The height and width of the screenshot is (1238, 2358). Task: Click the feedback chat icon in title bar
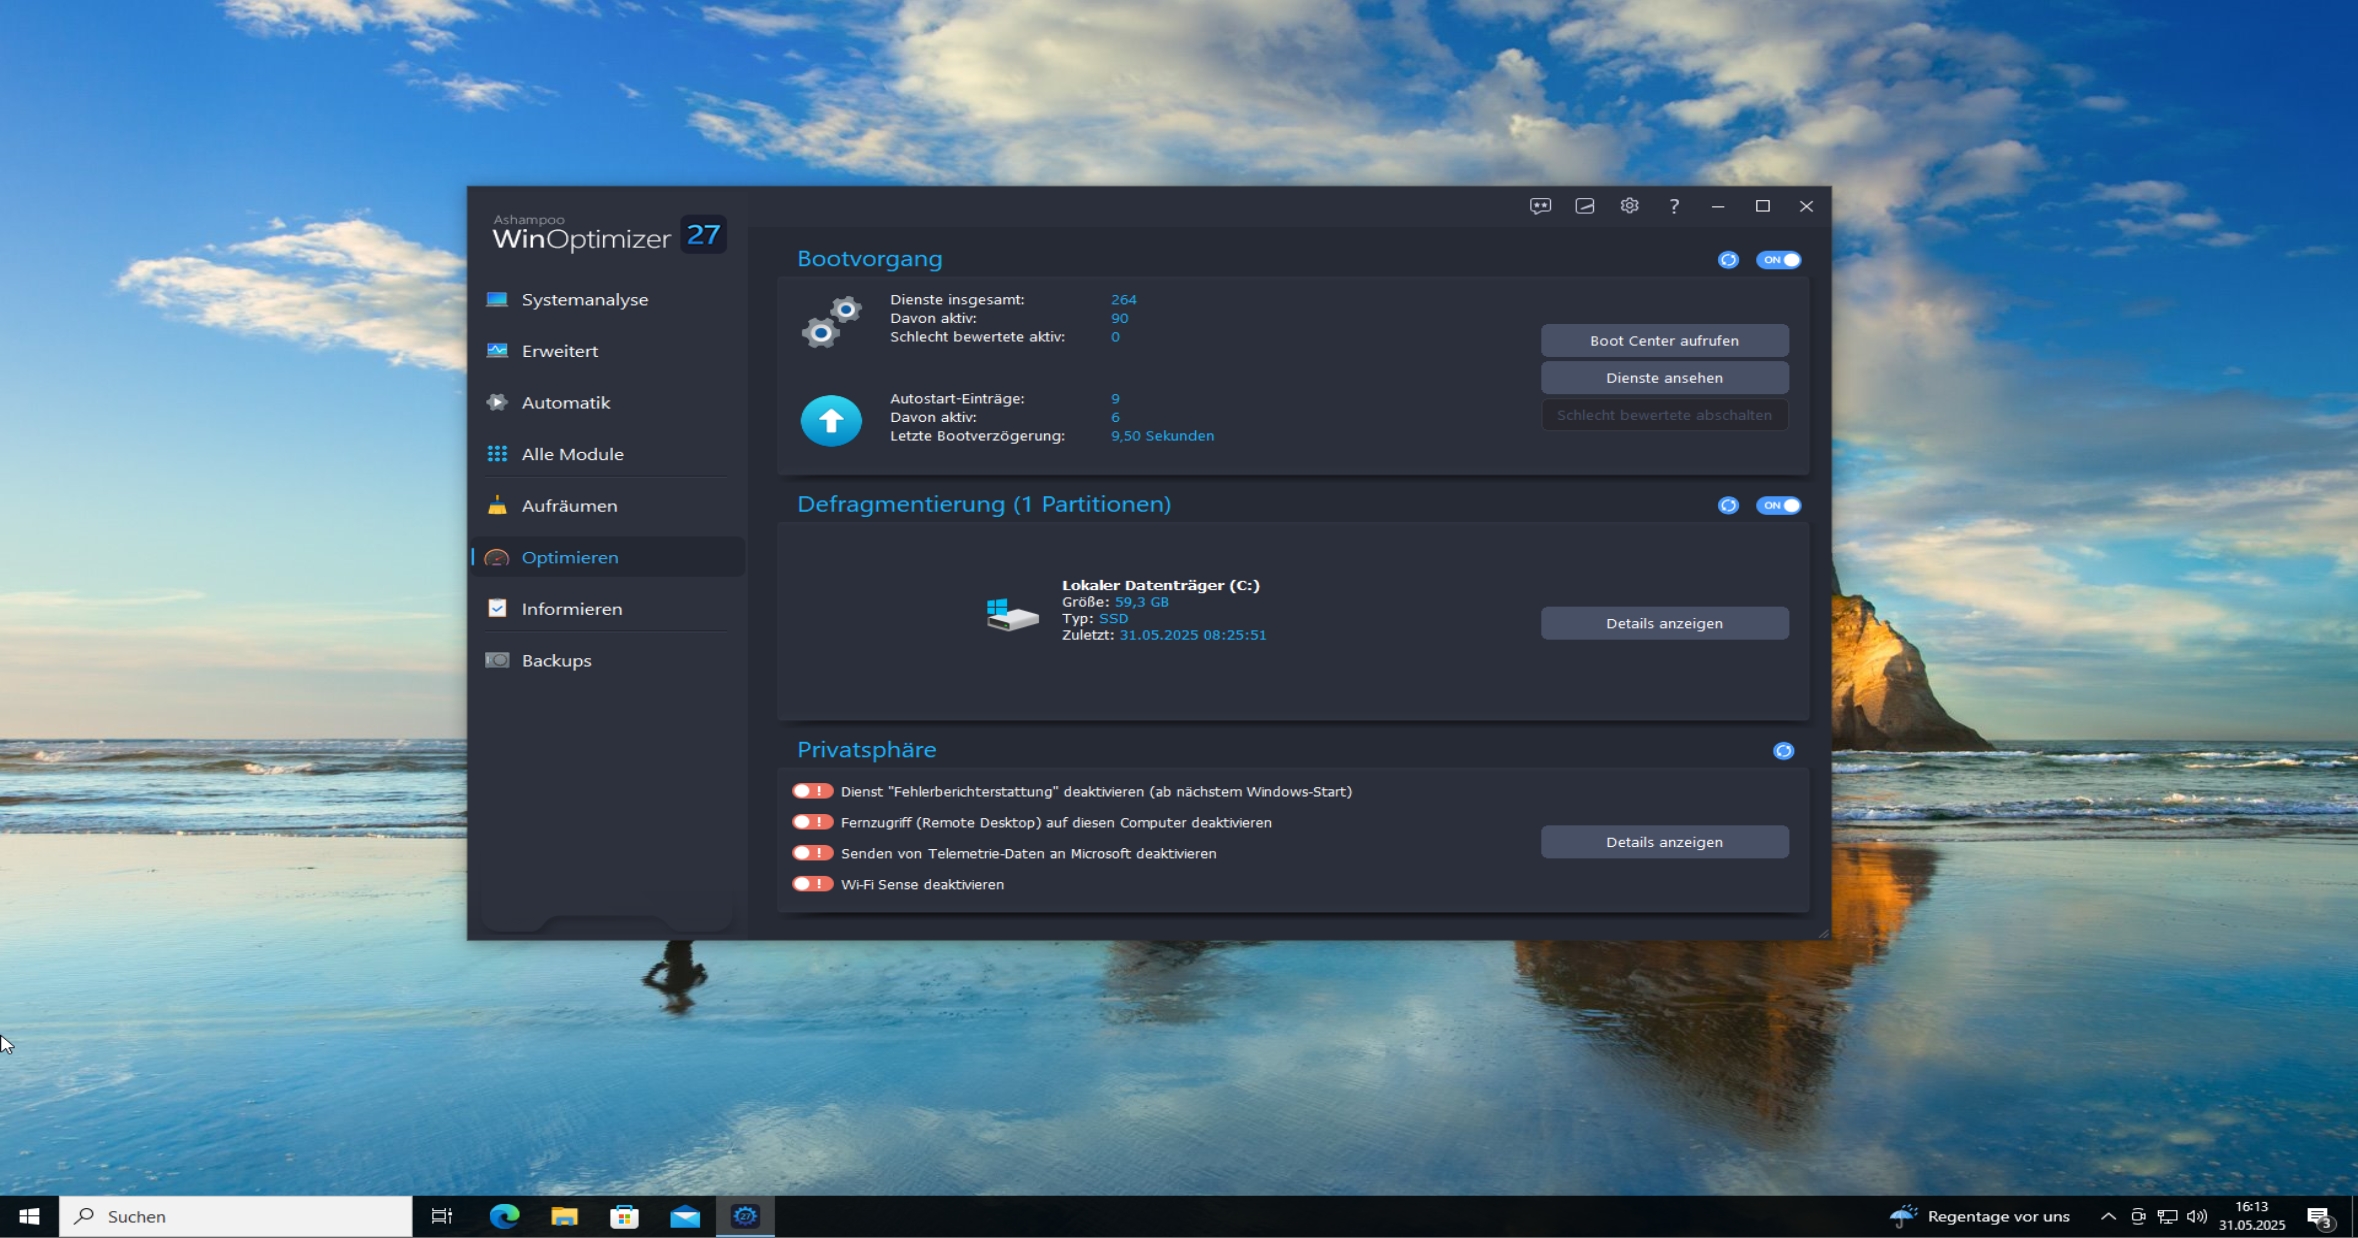[x=1540, y=206]
